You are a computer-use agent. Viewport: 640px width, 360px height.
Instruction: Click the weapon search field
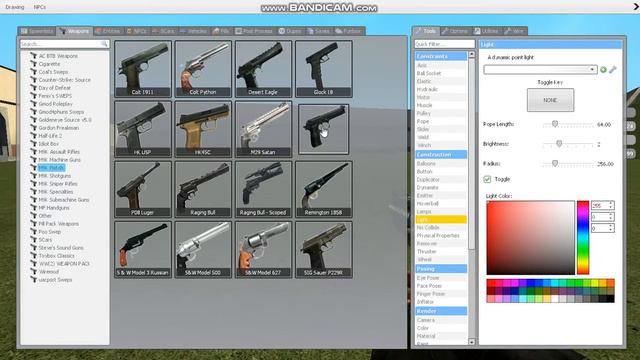(64, 44)
